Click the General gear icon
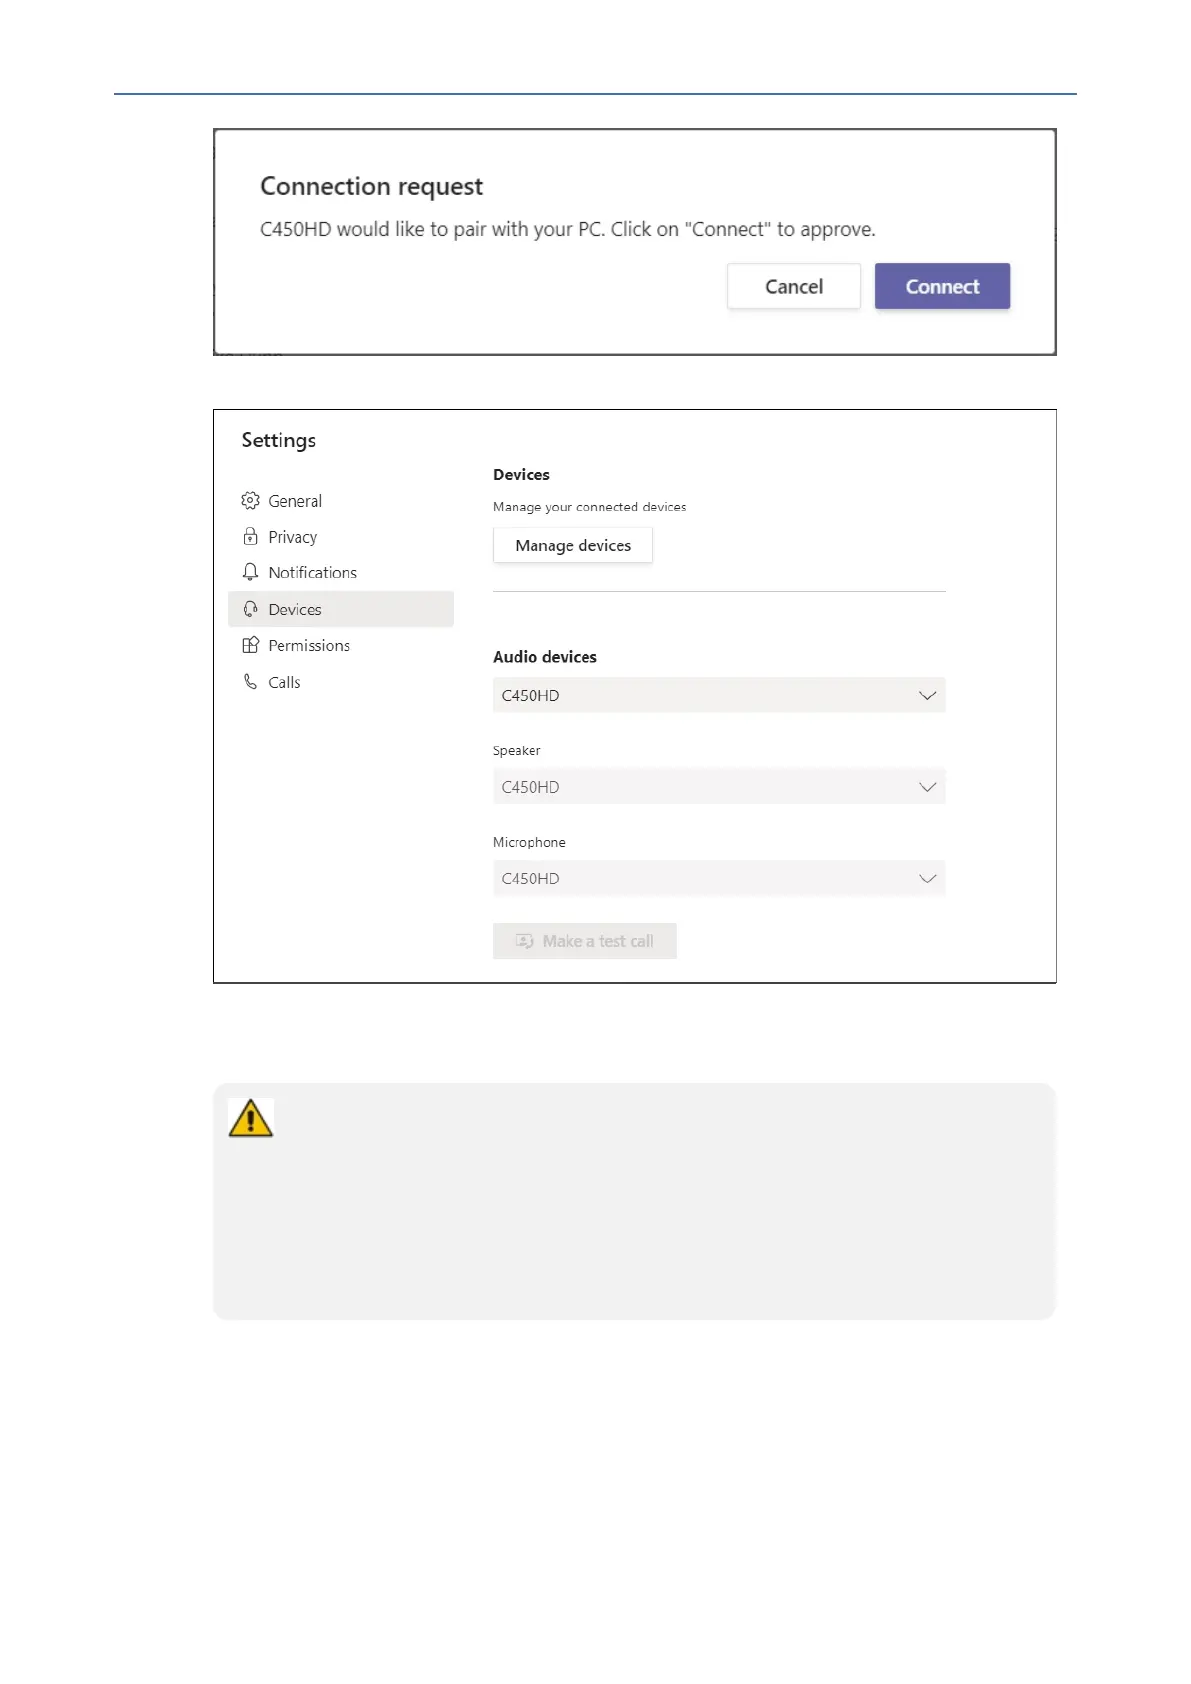 (250, 500)
